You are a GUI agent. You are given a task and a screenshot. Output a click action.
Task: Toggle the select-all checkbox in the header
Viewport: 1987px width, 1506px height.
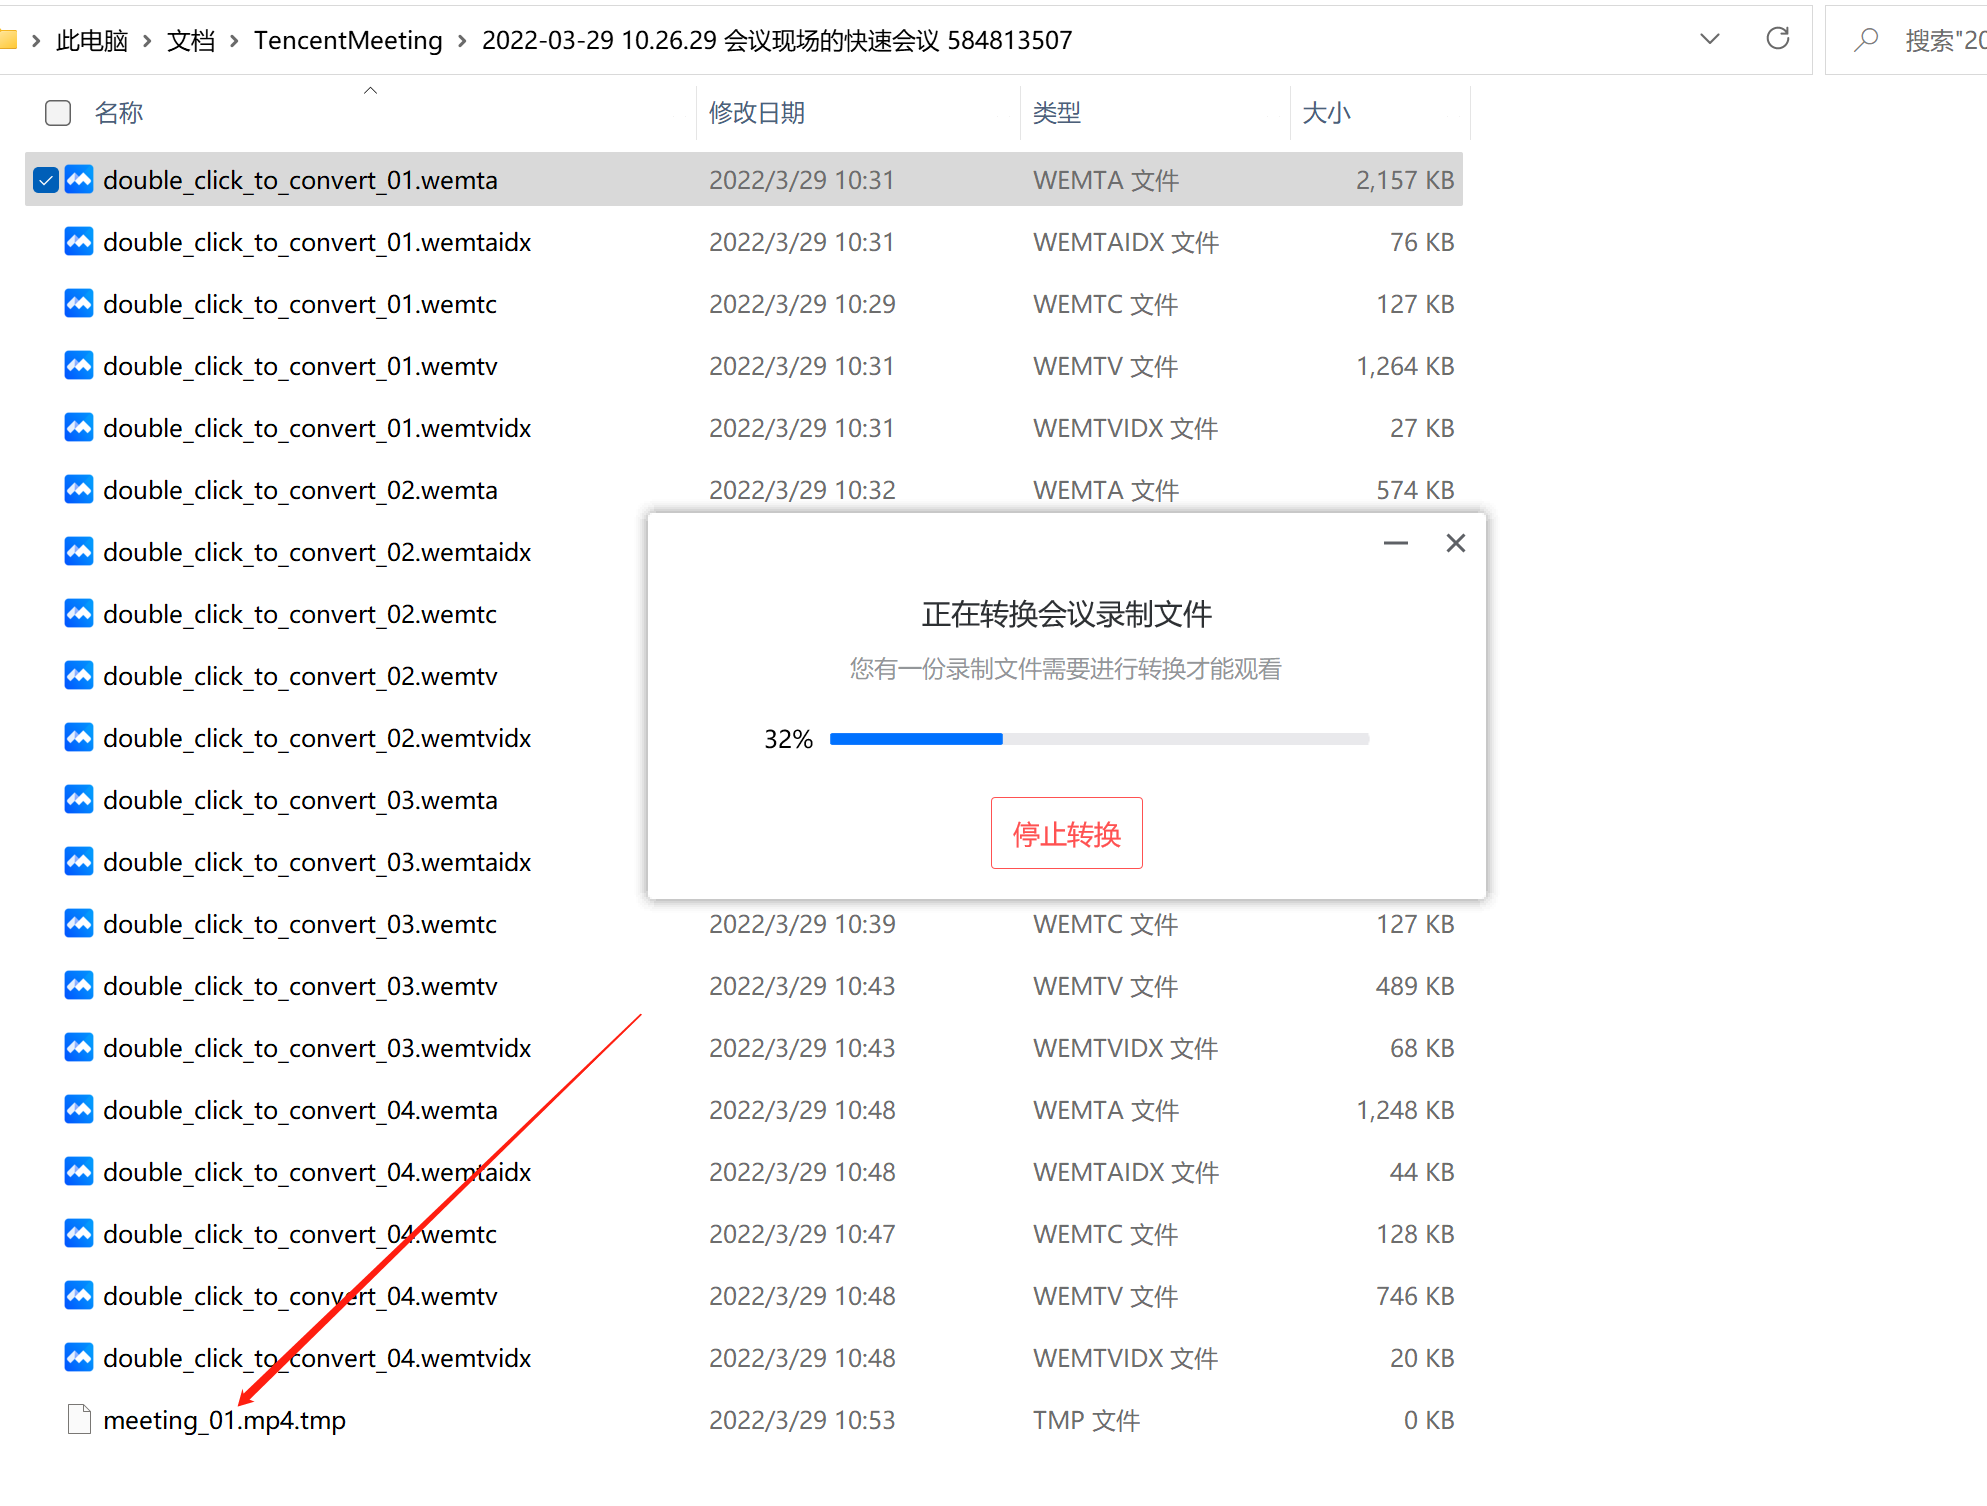coord(58,113)
